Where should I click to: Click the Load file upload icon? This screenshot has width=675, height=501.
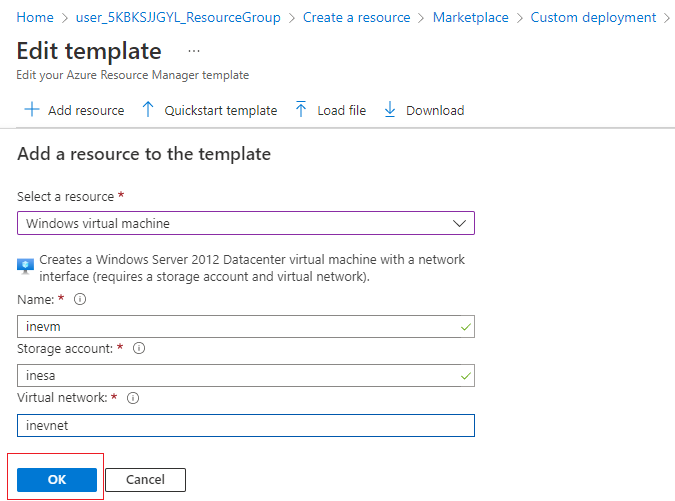[x=301, y=110]
